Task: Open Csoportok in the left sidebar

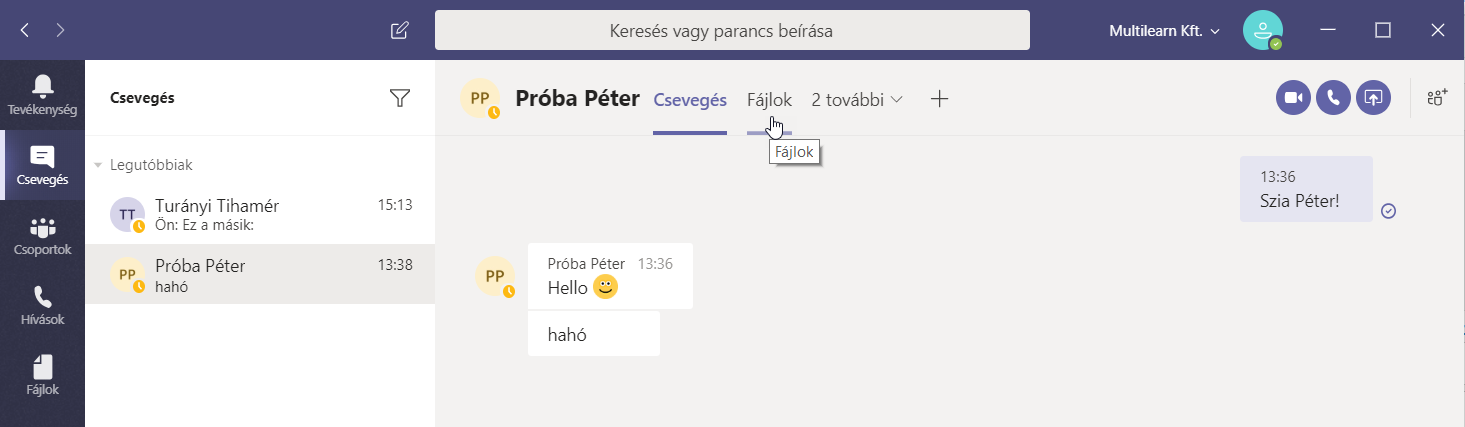Action: pyautogui.click(x=42, y=237)
